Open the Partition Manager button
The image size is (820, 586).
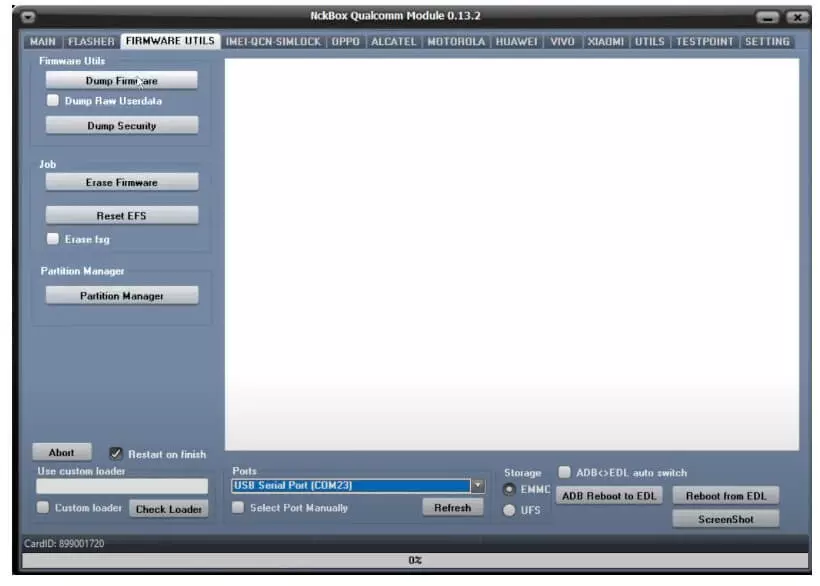click(x=121, y=296)
